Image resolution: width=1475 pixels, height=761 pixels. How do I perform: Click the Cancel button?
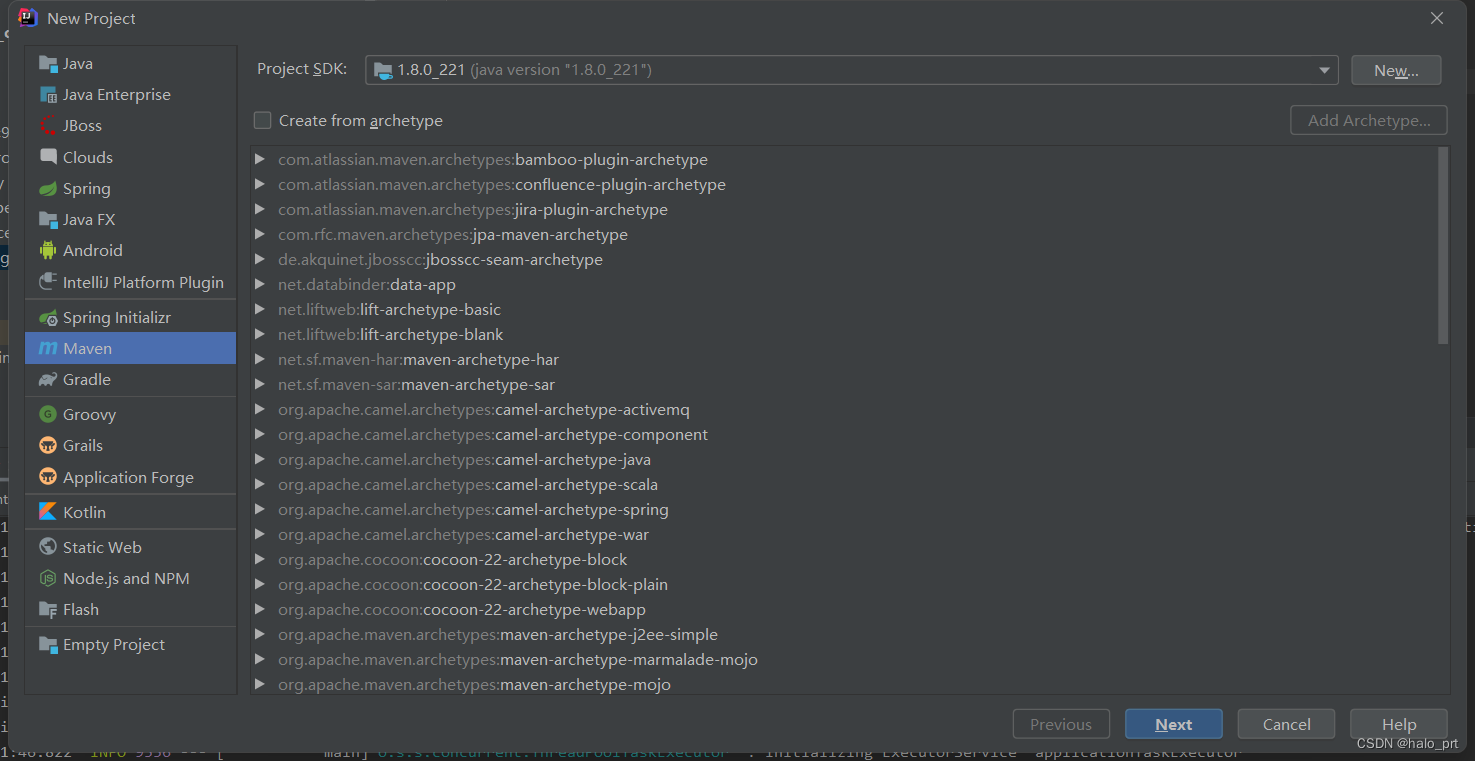(1286, 725)
